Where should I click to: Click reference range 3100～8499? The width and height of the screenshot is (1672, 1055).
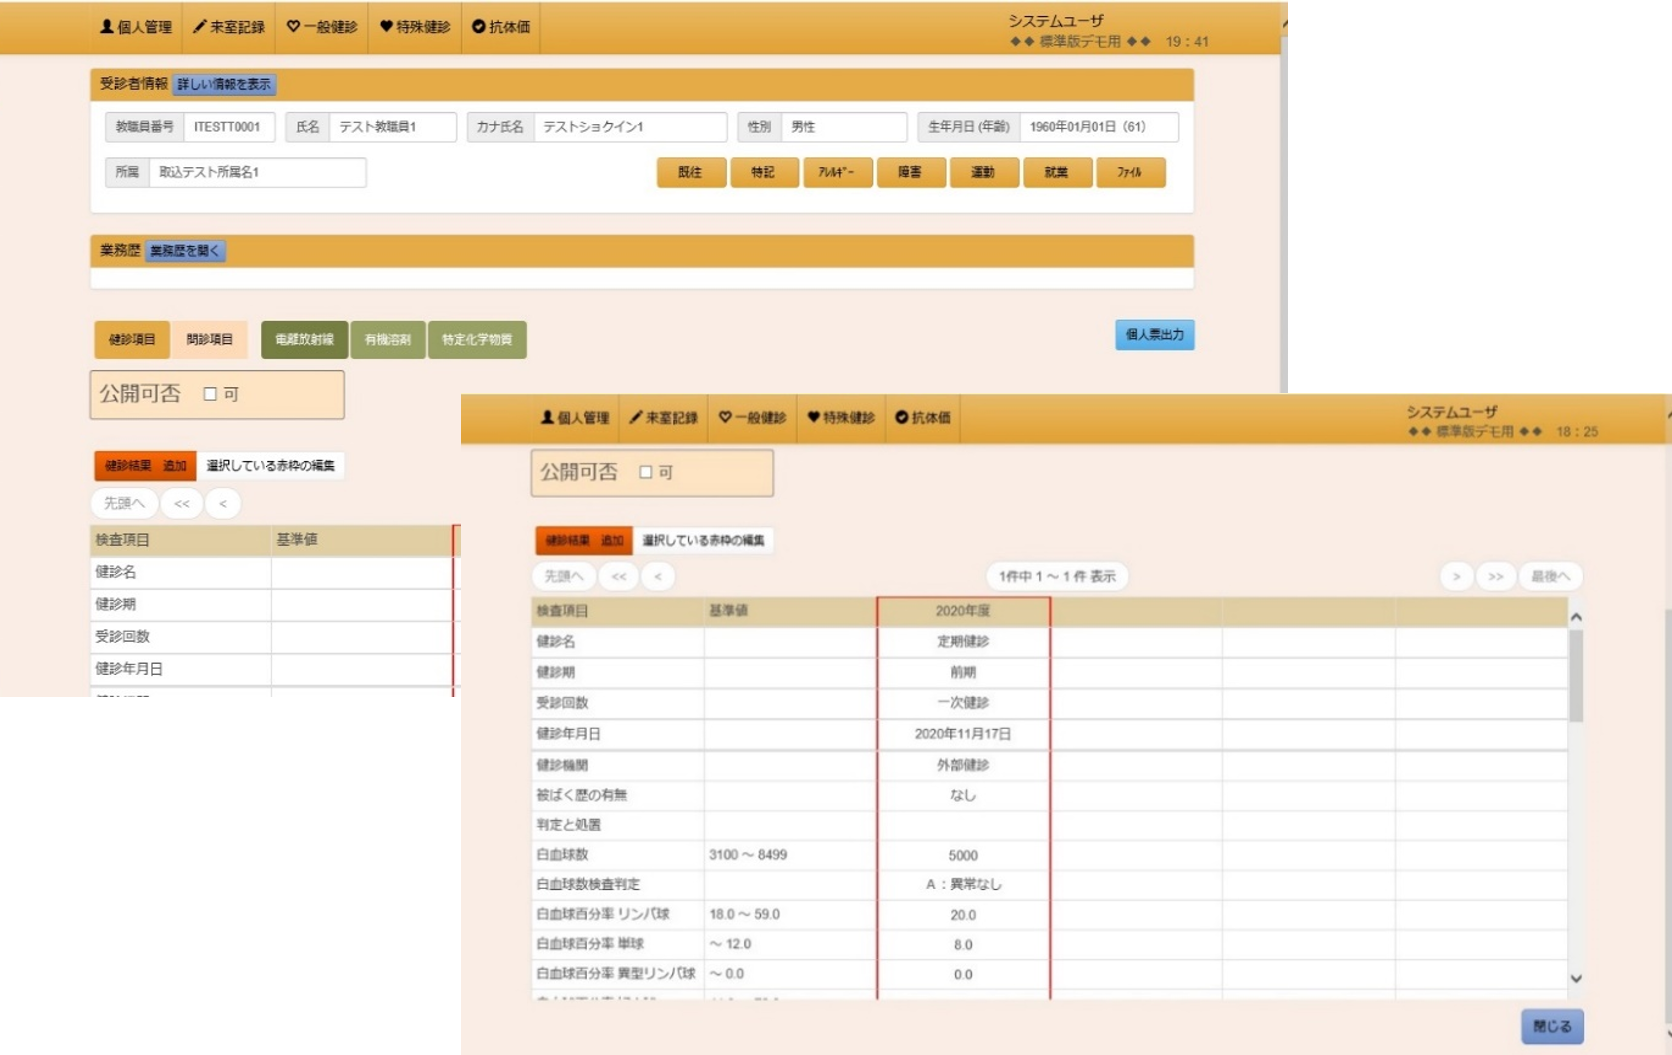748,855
